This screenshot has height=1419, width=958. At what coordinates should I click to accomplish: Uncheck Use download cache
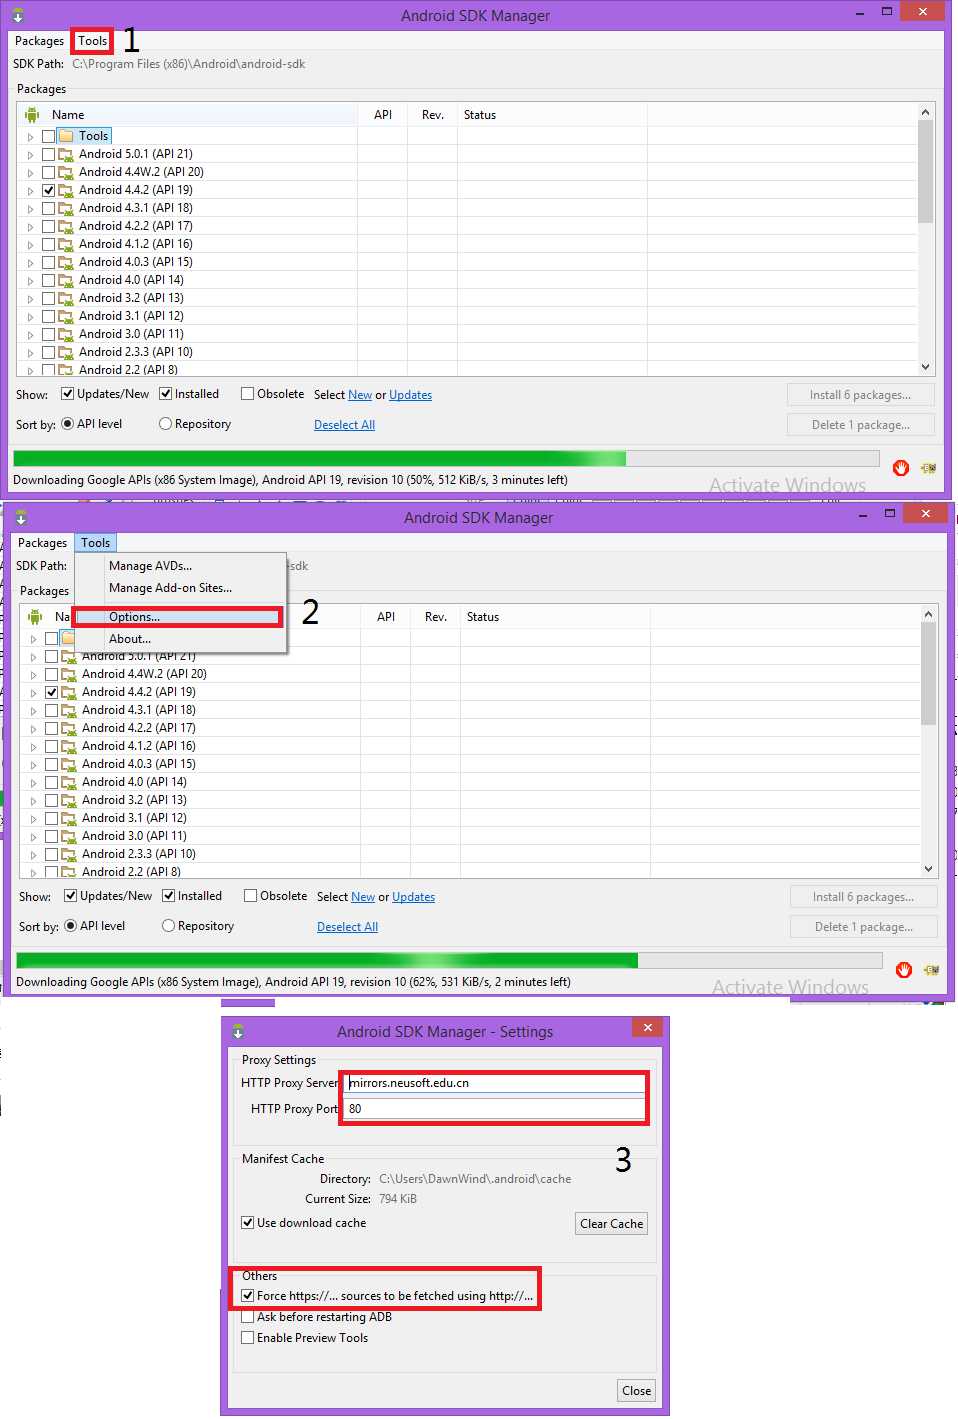[247, 1223]
